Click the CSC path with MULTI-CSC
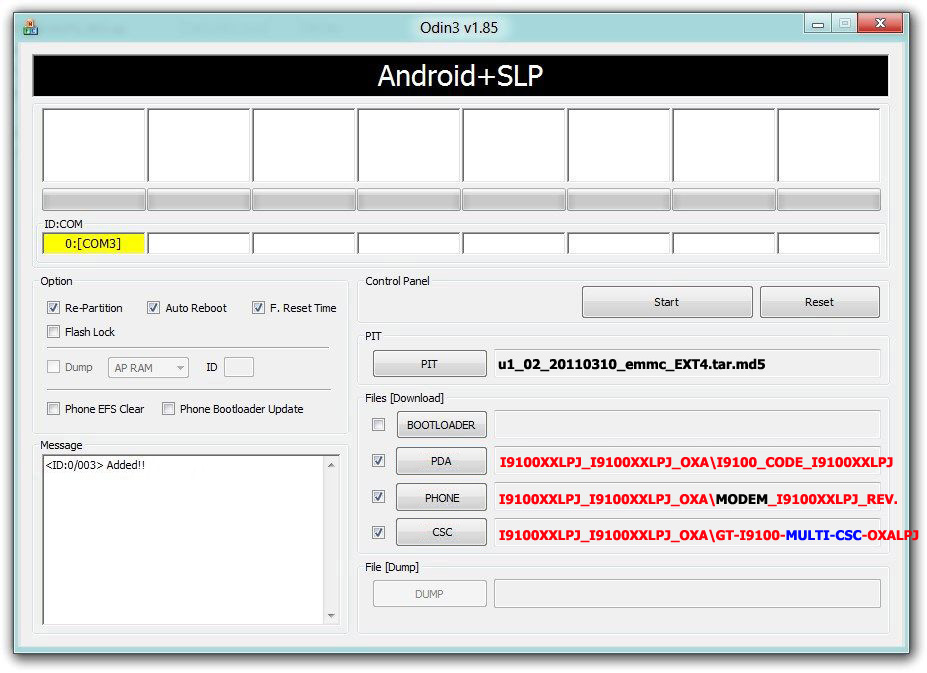Viewport: 927px width, 673px height. [687, 535]
